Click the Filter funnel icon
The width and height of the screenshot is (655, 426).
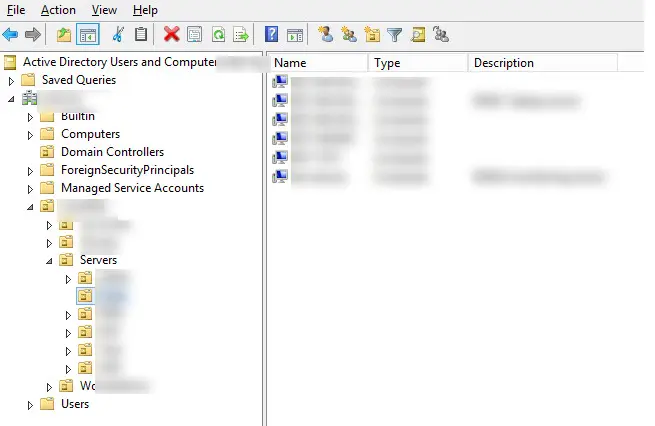(394, 35)
